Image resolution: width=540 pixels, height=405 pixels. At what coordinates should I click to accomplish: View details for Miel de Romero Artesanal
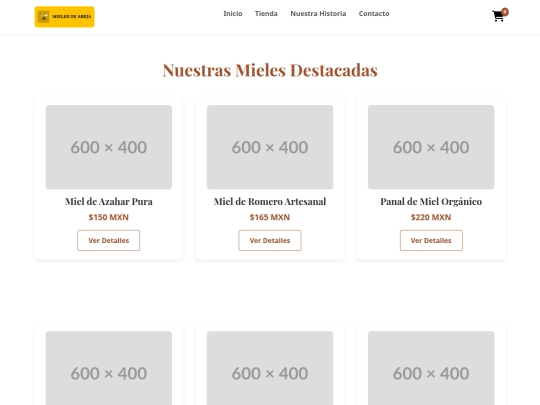click(270, 240)
